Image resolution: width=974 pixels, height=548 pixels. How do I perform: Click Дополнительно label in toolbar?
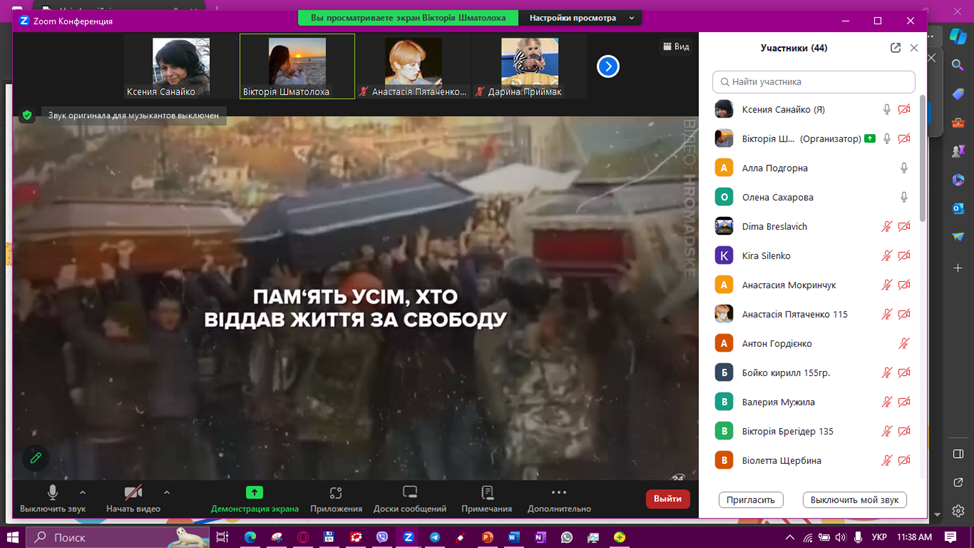tap(559, 508)
